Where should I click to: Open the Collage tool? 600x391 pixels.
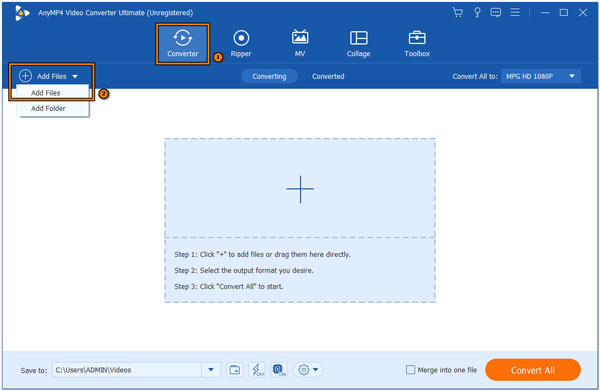pyautogui.click(x=358, y=44)
